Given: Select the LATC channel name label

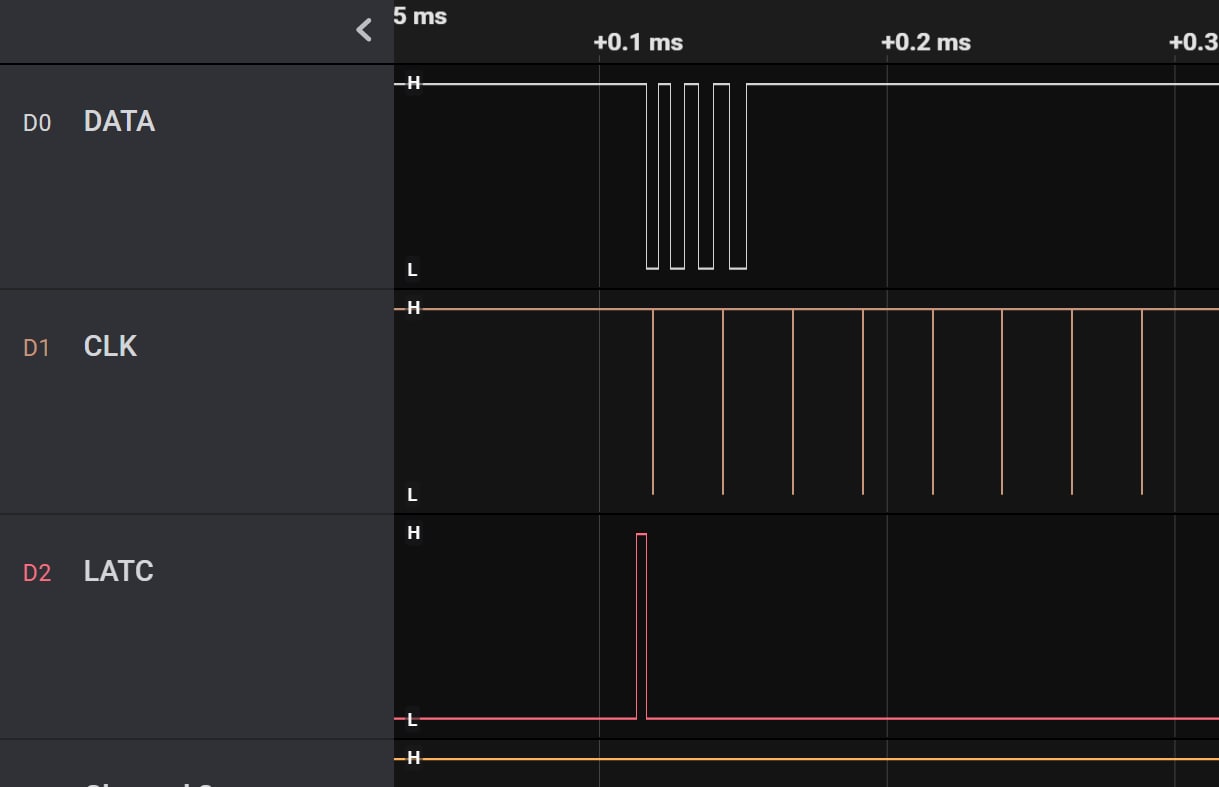Looking at the screenshot, I should point(118,572).
